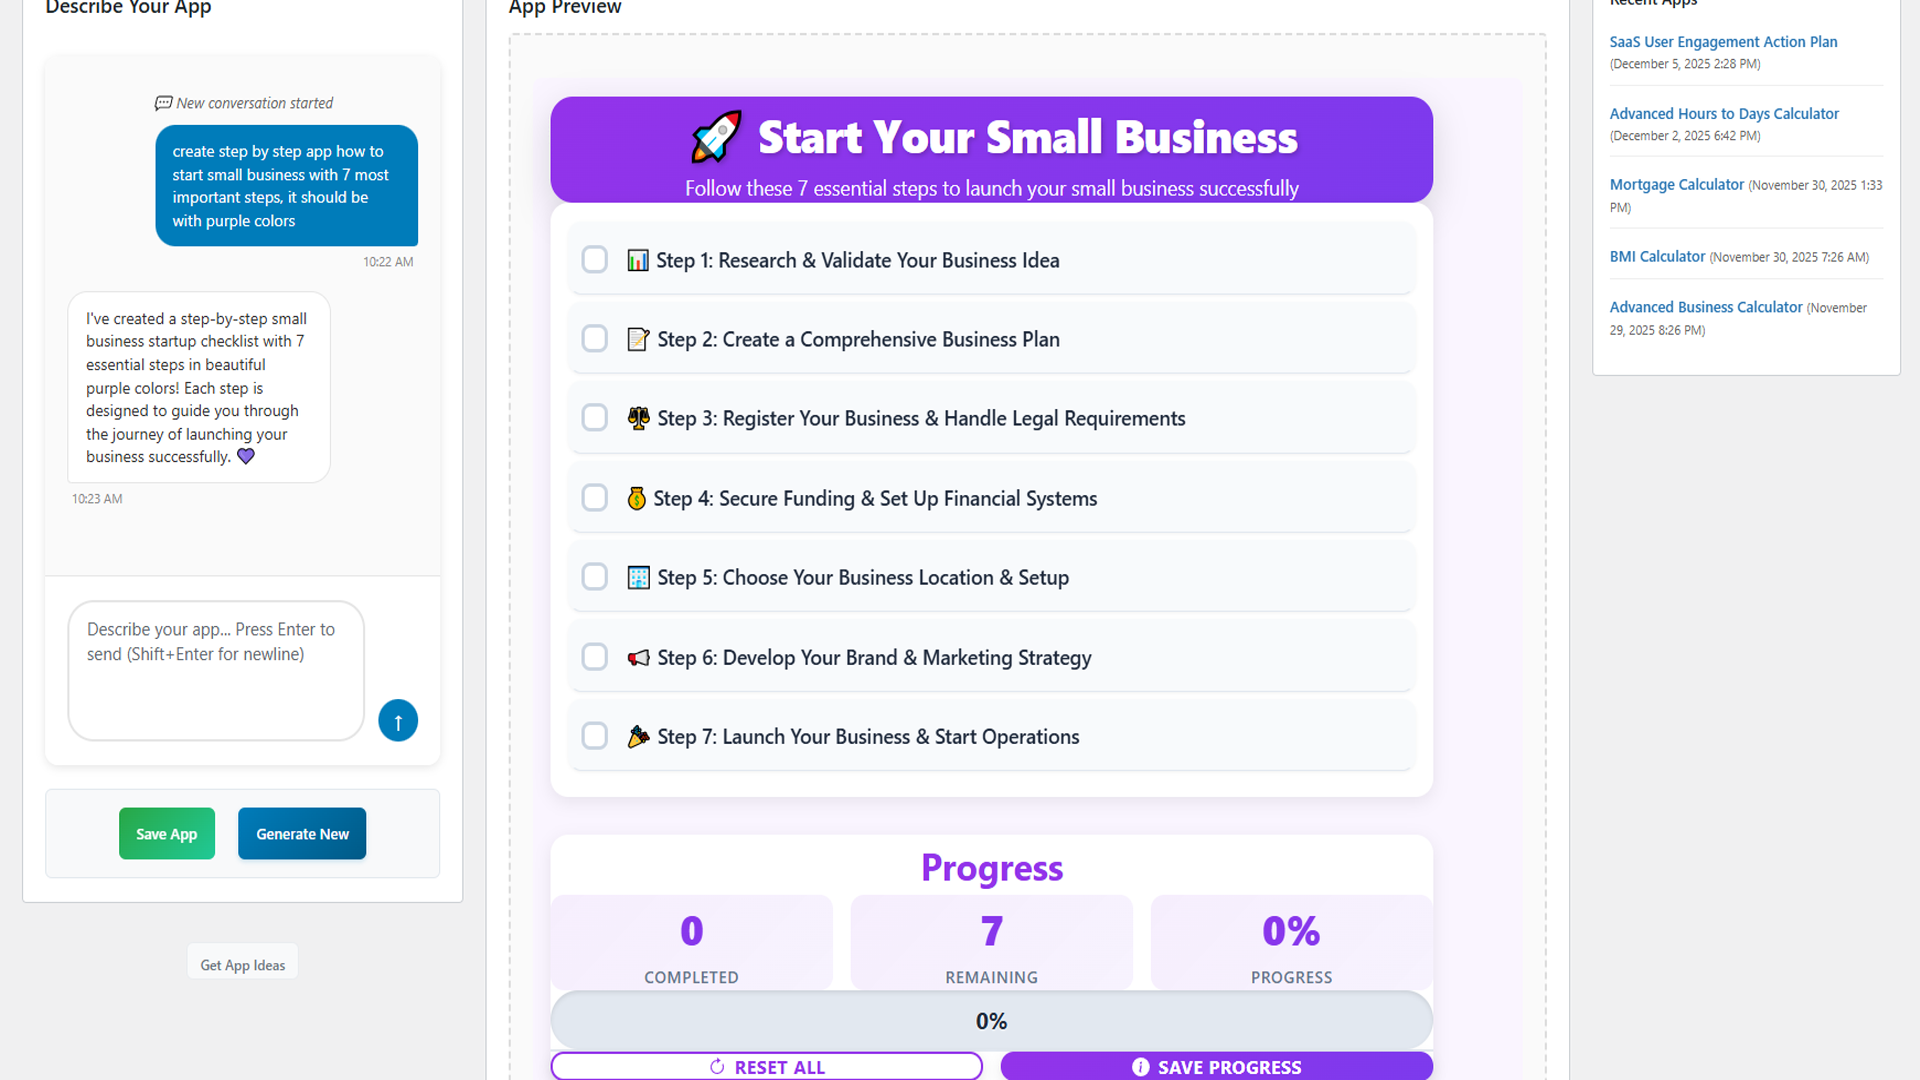
Task: Click the office building icon on Step 5
Action: 637,577
